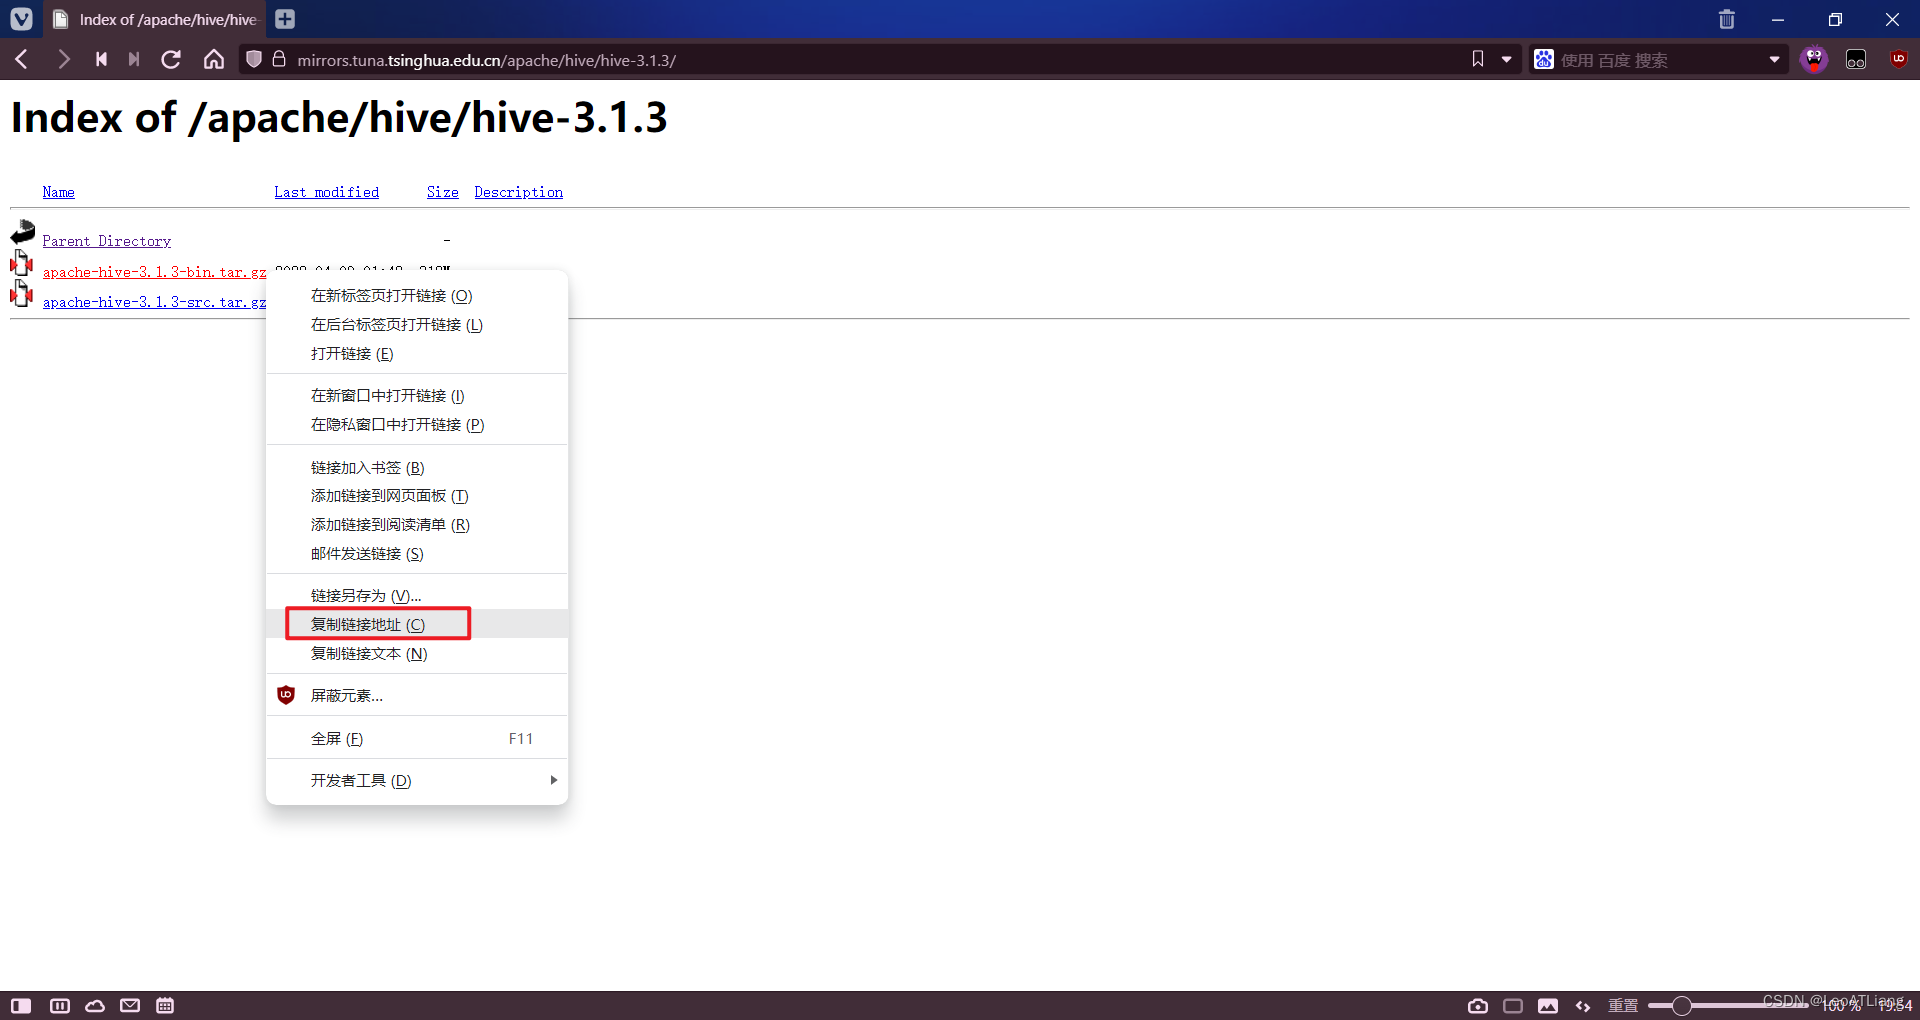This screenshot has width=1920, height=1020.
Task: Open the uBlock Origin extension
Action: tap(1898, 59)
